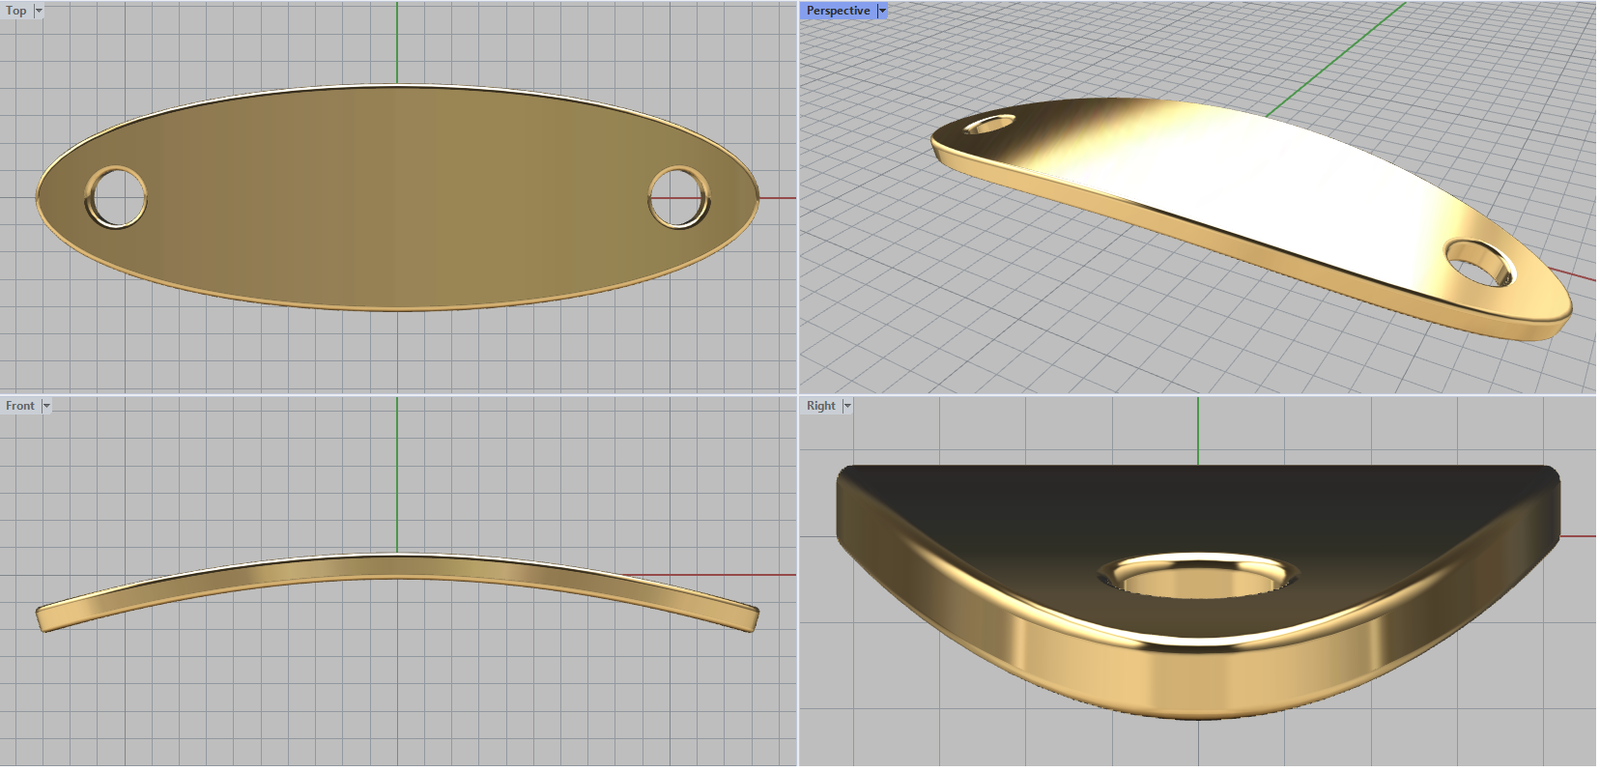The width and height of the screenshot is (1600, 772).
Task: Expand the Perspective viewport menu arrow
Action: [x=881, y=11]
